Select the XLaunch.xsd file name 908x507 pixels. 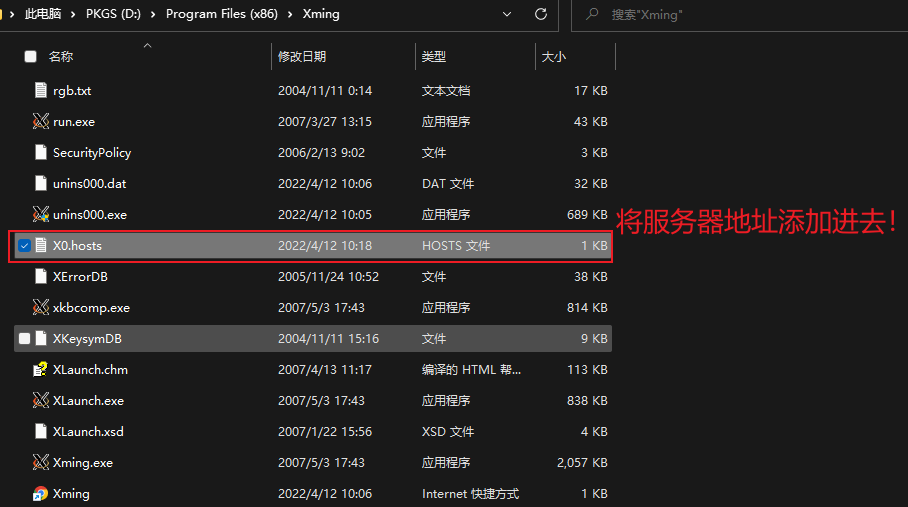[89, 431]
